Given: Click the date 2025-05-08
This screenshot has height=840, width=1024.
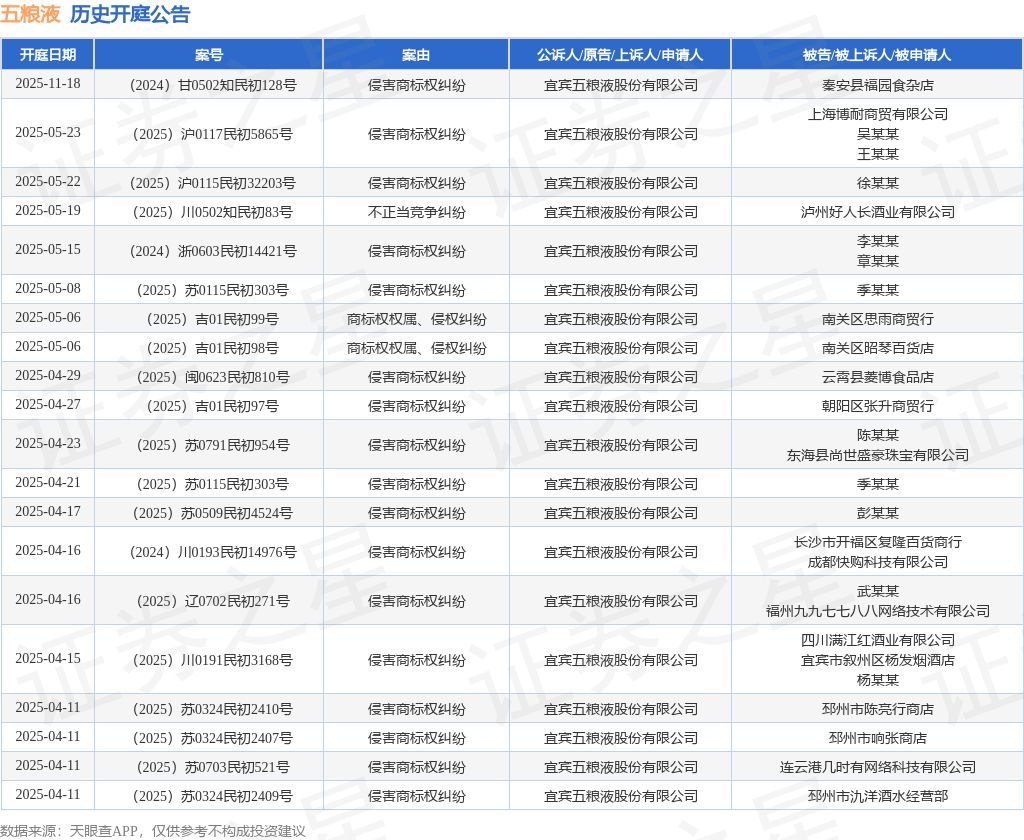Looking at the screenshot, I should (48, 288).
